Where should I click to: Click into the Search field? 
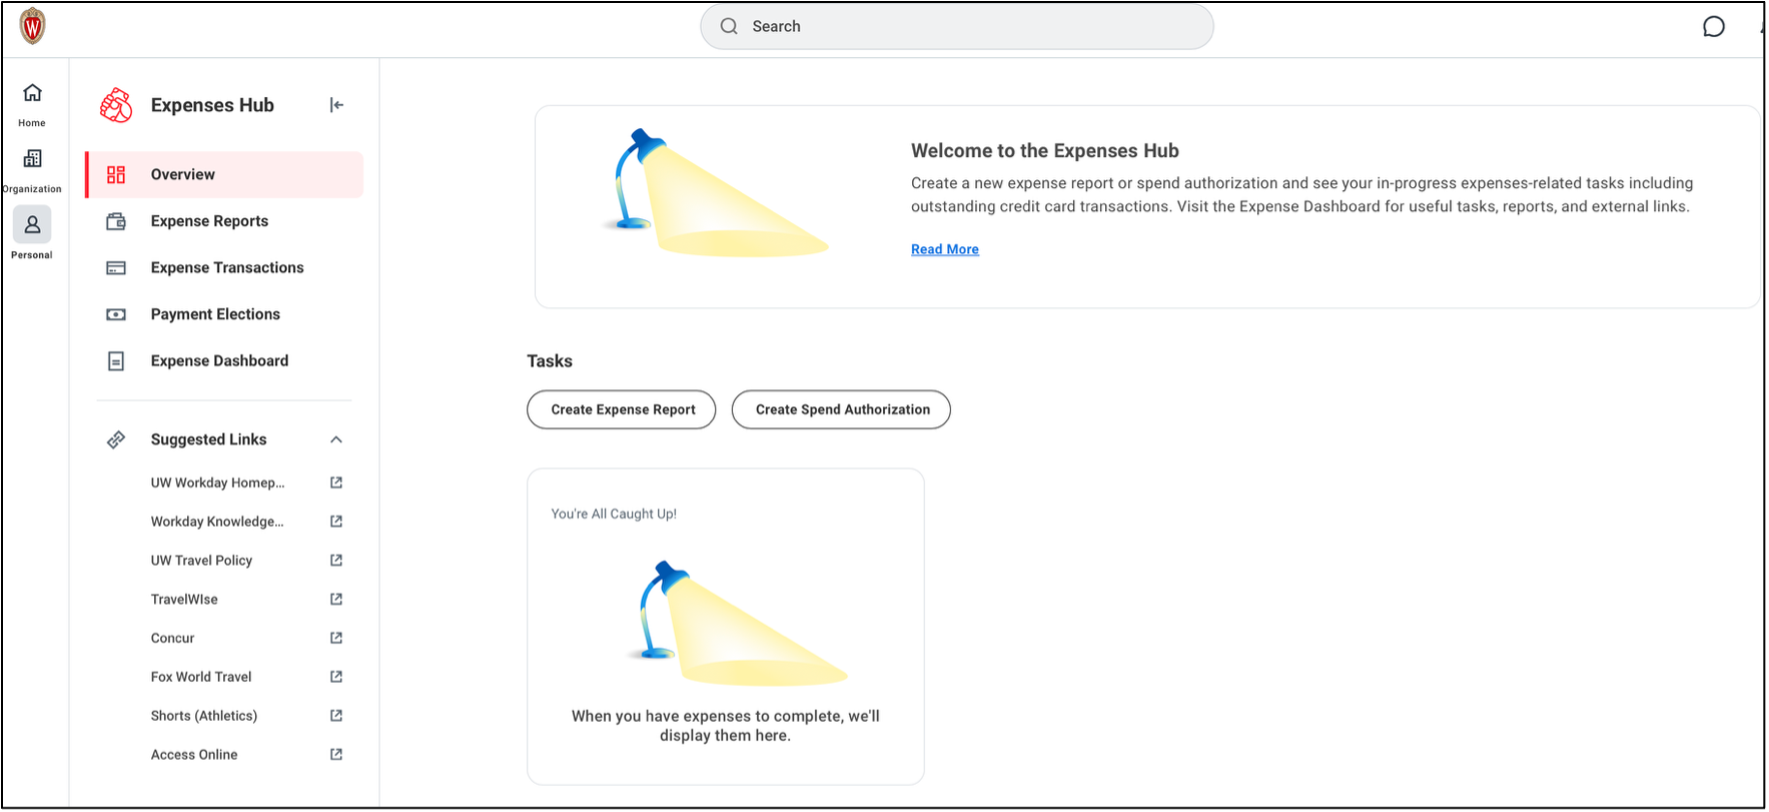[x=956, y=27]
